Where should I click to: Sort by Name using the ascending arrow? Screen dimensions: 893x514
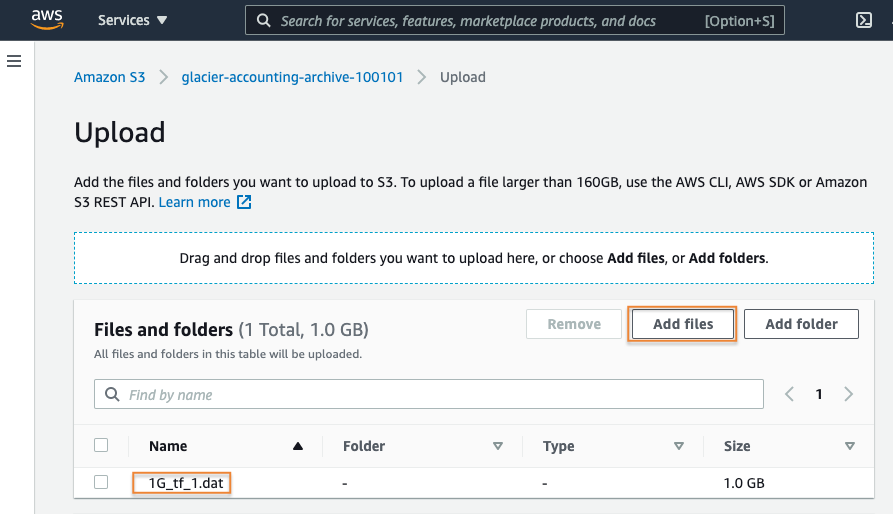click(x=297, y=446)
